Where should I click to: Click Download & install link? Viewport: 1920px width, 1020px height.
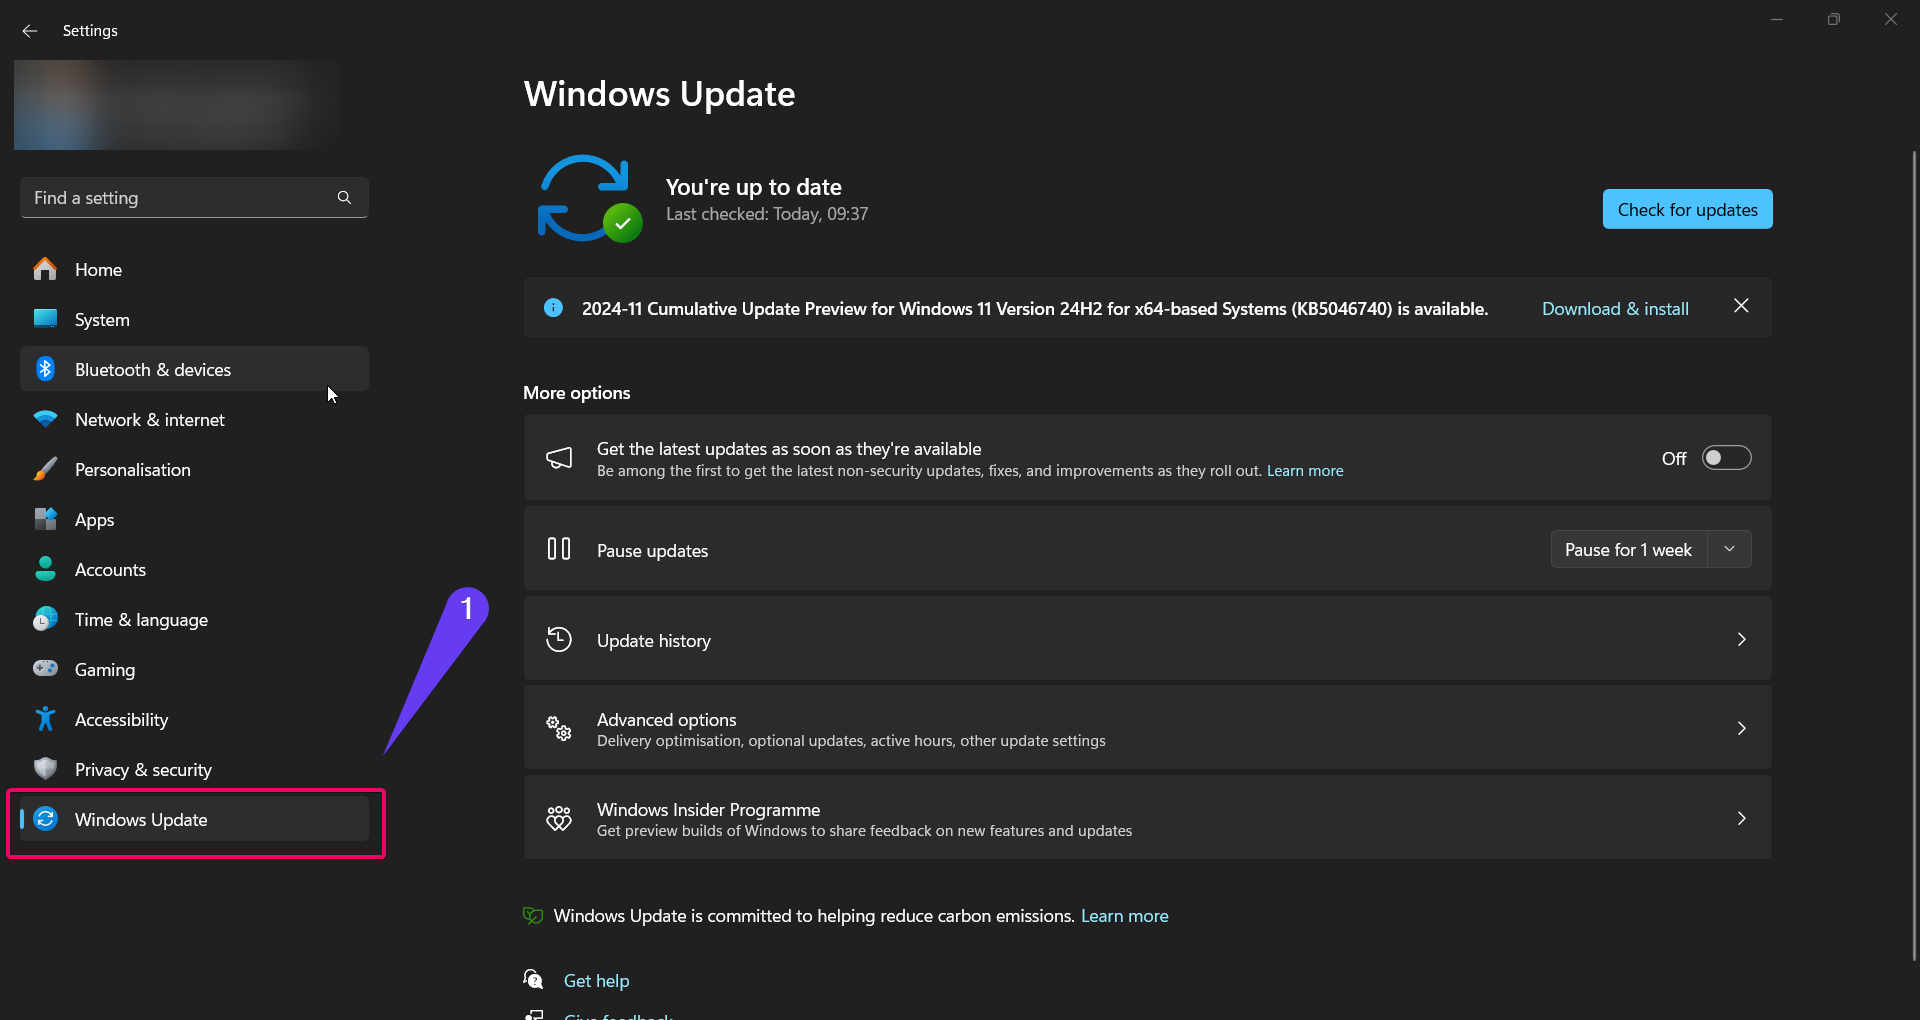(1615, 308)
